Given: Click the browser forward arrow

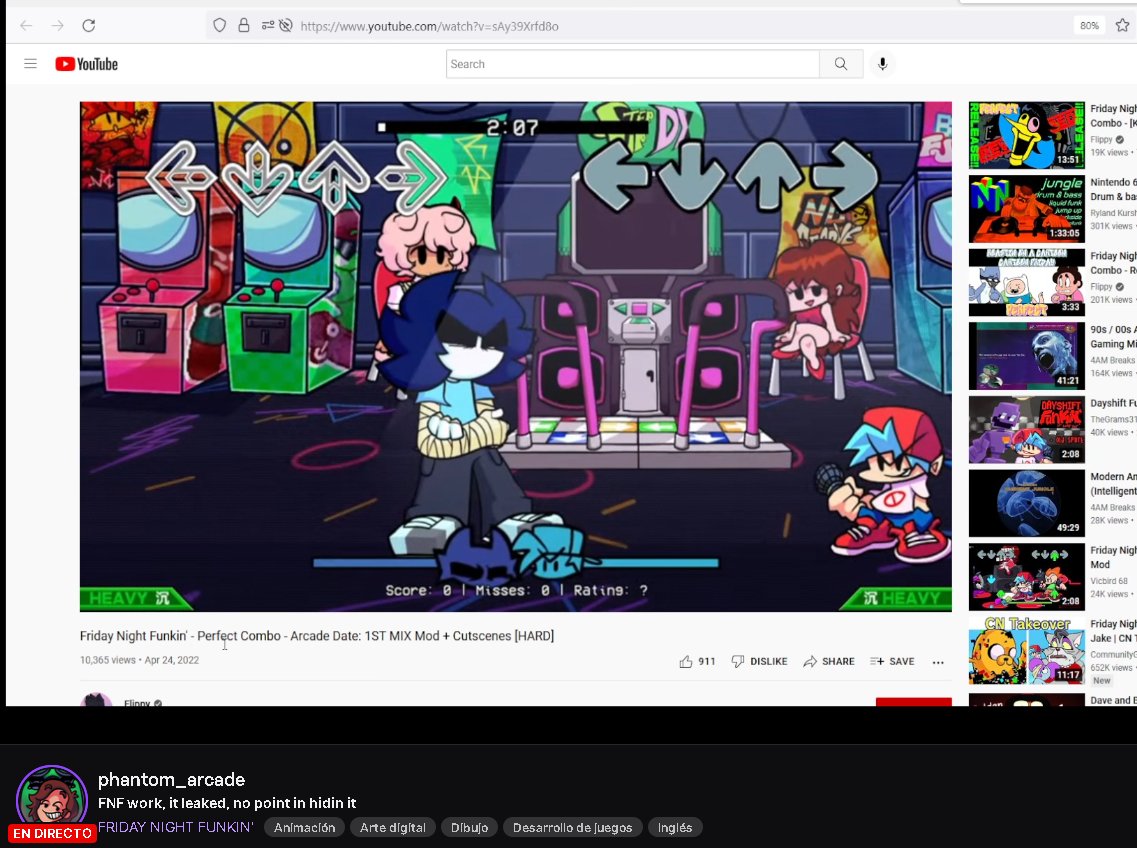Looking at the screenshot, I should coord(57,26).
